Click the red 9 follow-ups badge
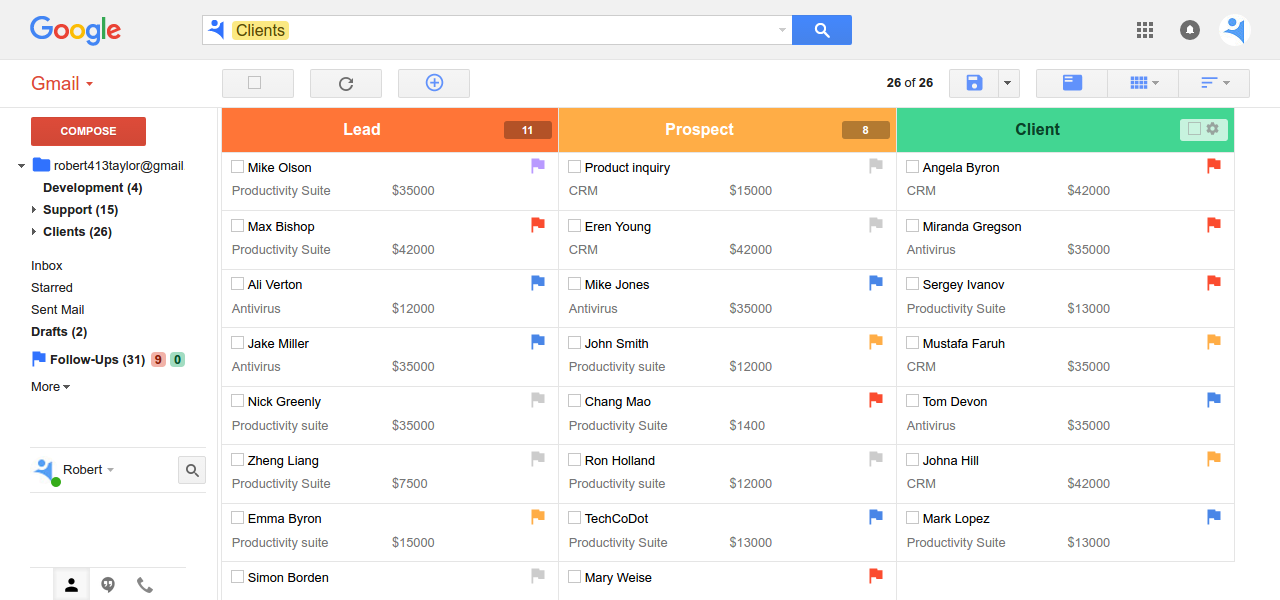 point(158,360)
